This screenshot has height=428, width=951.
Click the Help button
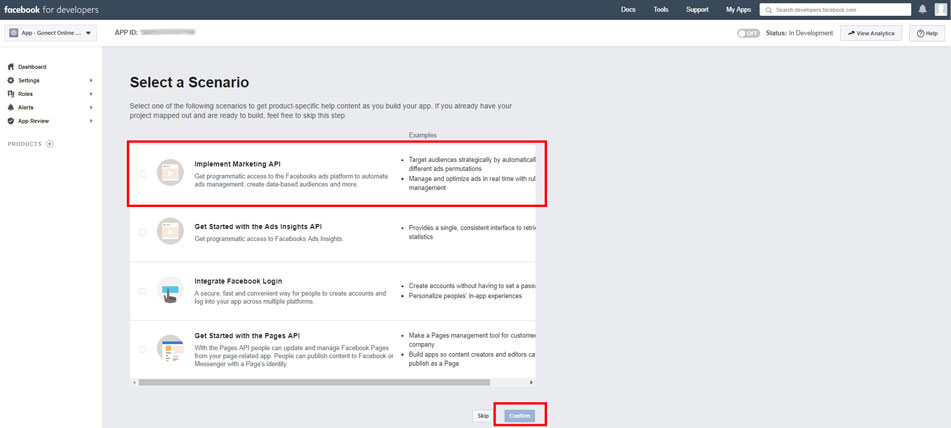pyautogui.click(x=927, y=33)
